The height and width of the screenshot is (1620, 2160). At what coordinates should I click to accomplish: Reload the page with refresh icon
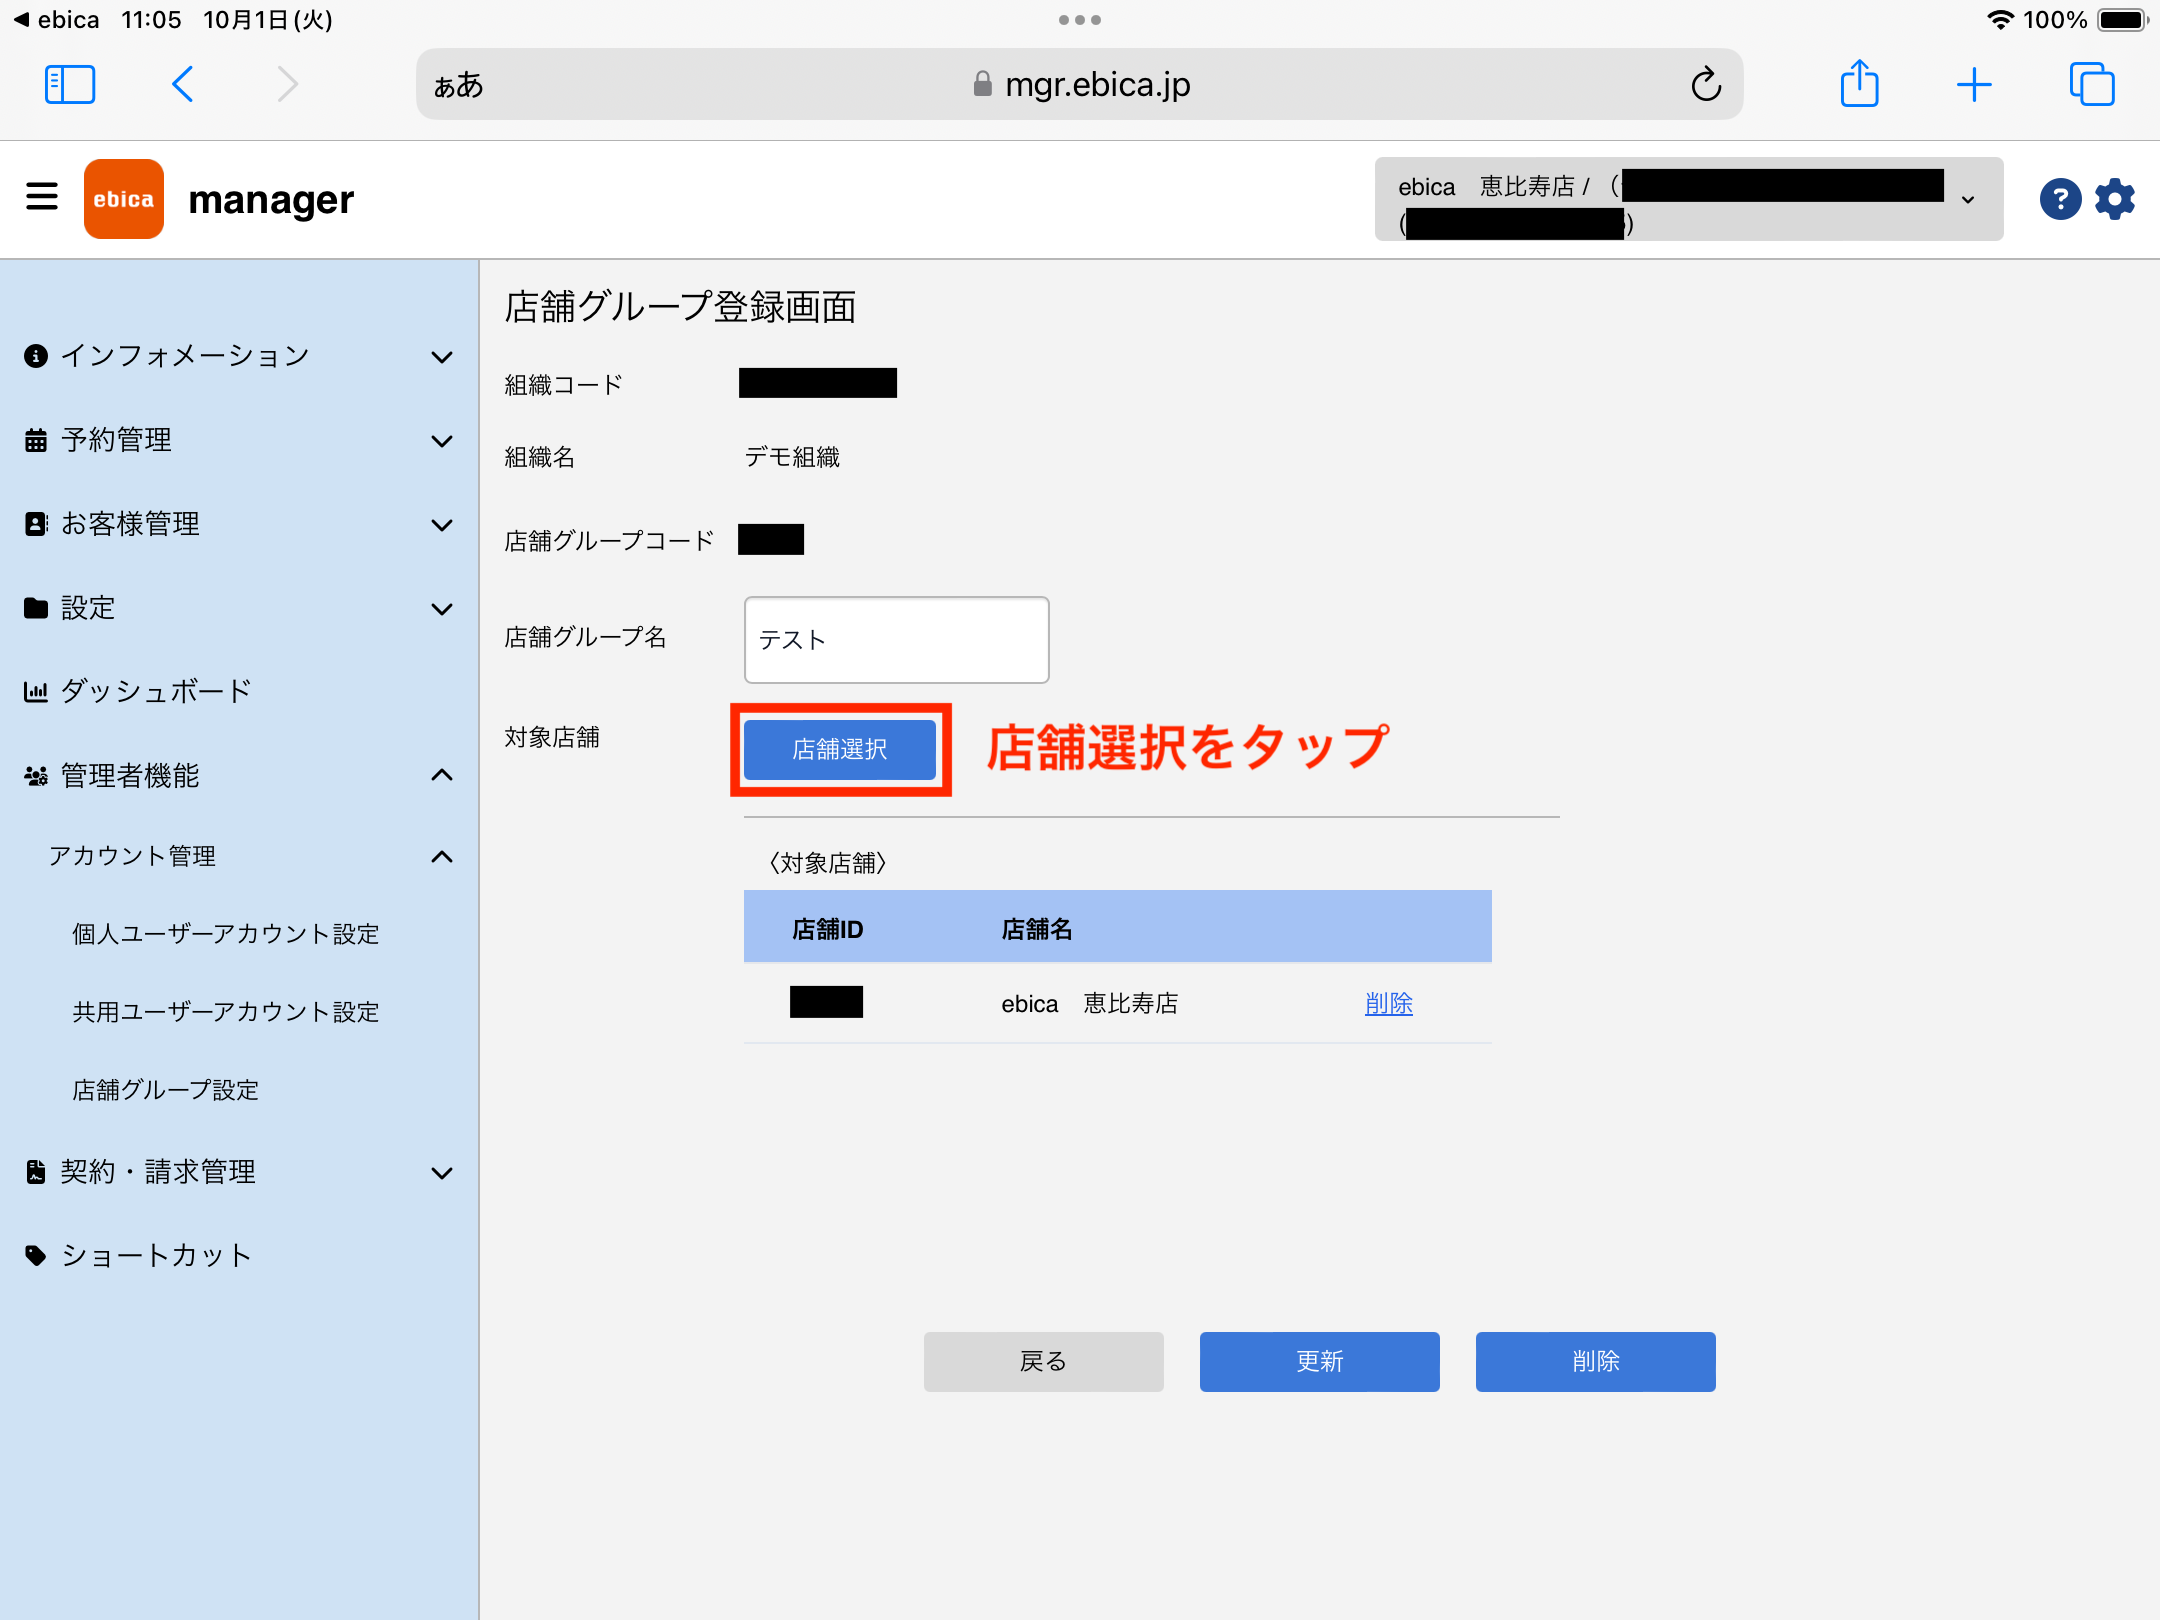(x=1706, y=85)
